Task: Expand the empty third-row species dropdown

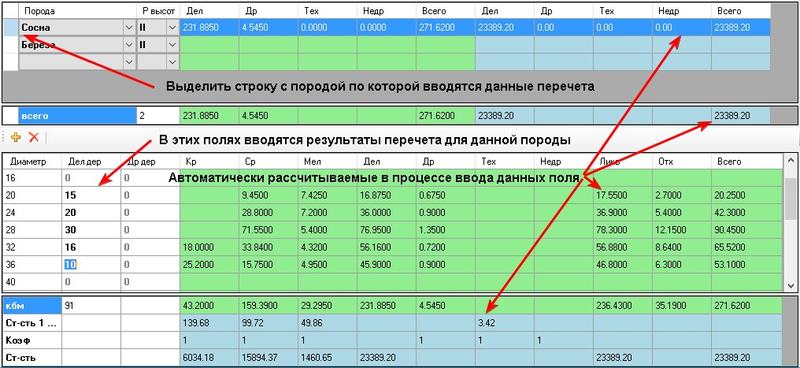Action: 129,62
